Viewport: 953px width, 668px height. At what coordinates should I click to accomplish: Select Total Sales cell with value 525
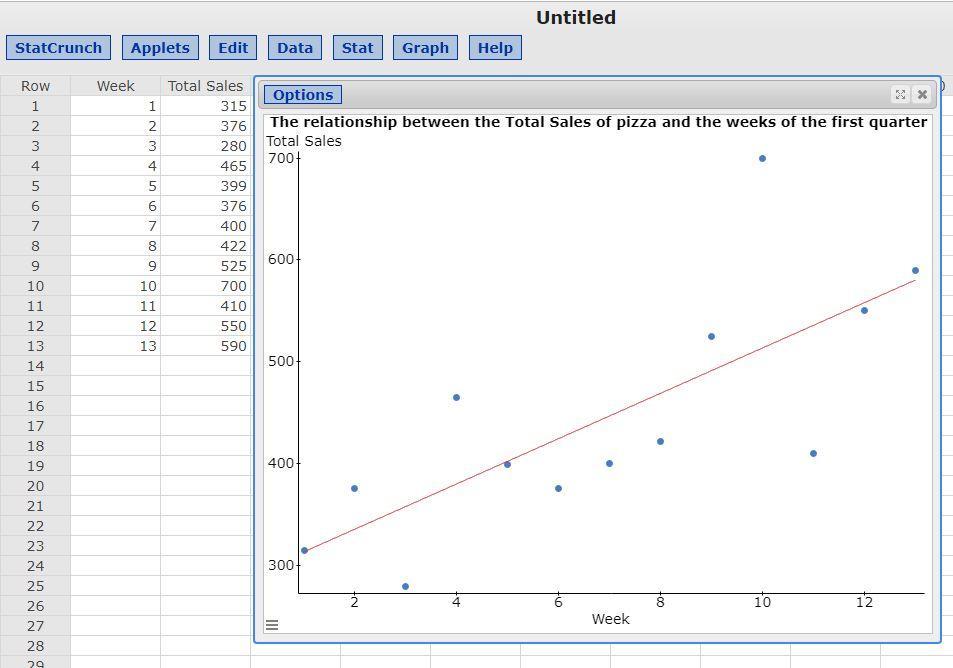pos(205,266)
